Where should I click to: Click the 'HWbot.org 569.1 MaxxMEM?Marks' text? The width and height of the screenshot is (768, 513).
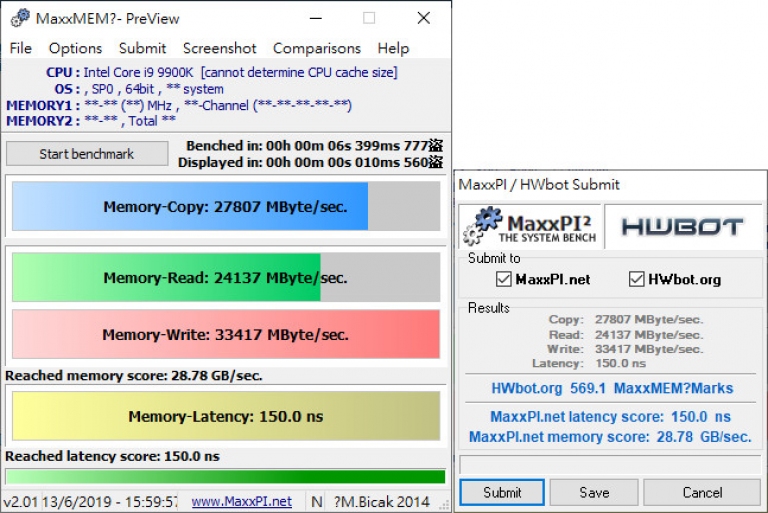click(x=612, y=388)
